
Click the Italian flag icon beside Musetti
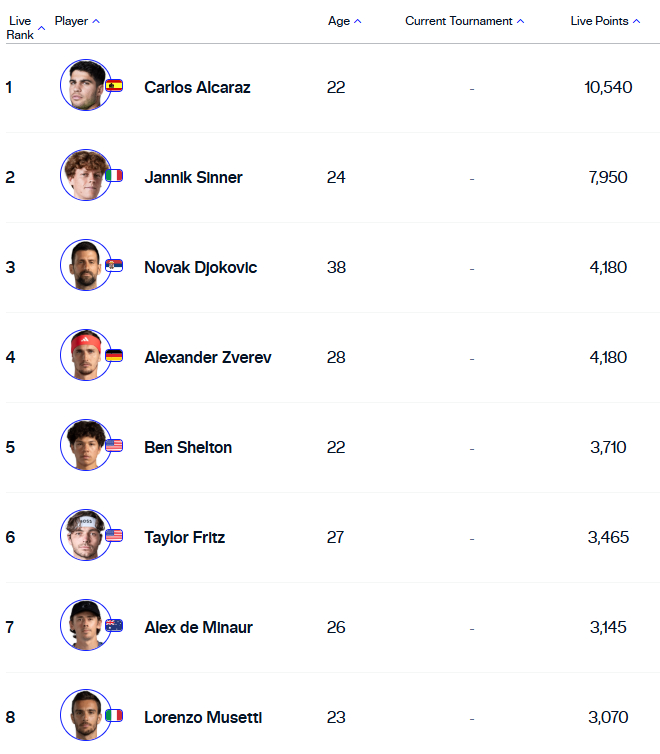coord(114,716)
